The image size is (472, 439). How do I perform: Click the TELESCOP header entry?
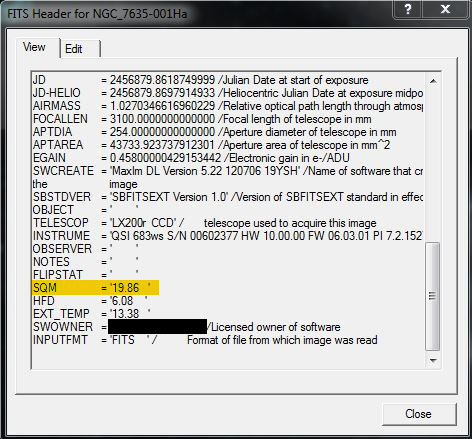[x=205, y=223]
